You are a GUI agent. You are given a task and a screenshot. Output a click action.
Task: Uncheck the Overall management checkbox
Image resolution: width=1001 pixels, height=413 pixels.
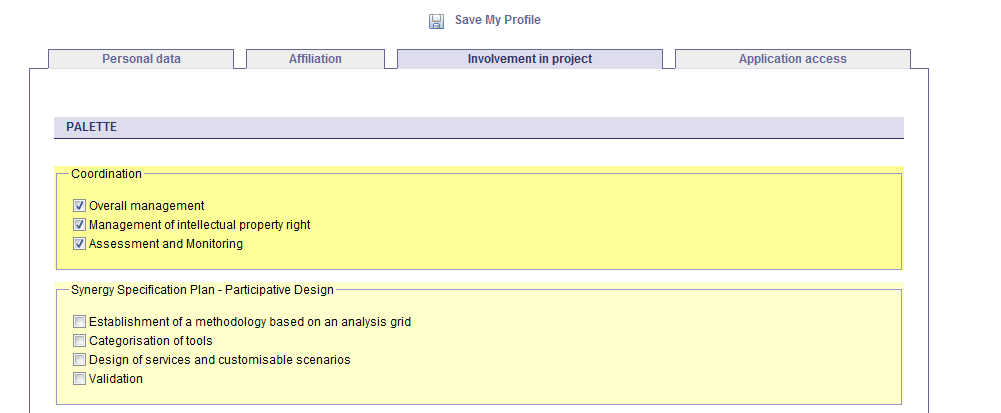click(x=79, y=206)
